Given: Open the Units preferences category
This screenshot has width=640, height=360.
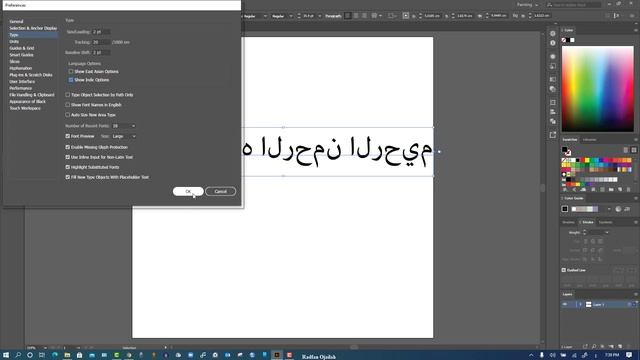Looking at the screenshot, I should [14, 42].
